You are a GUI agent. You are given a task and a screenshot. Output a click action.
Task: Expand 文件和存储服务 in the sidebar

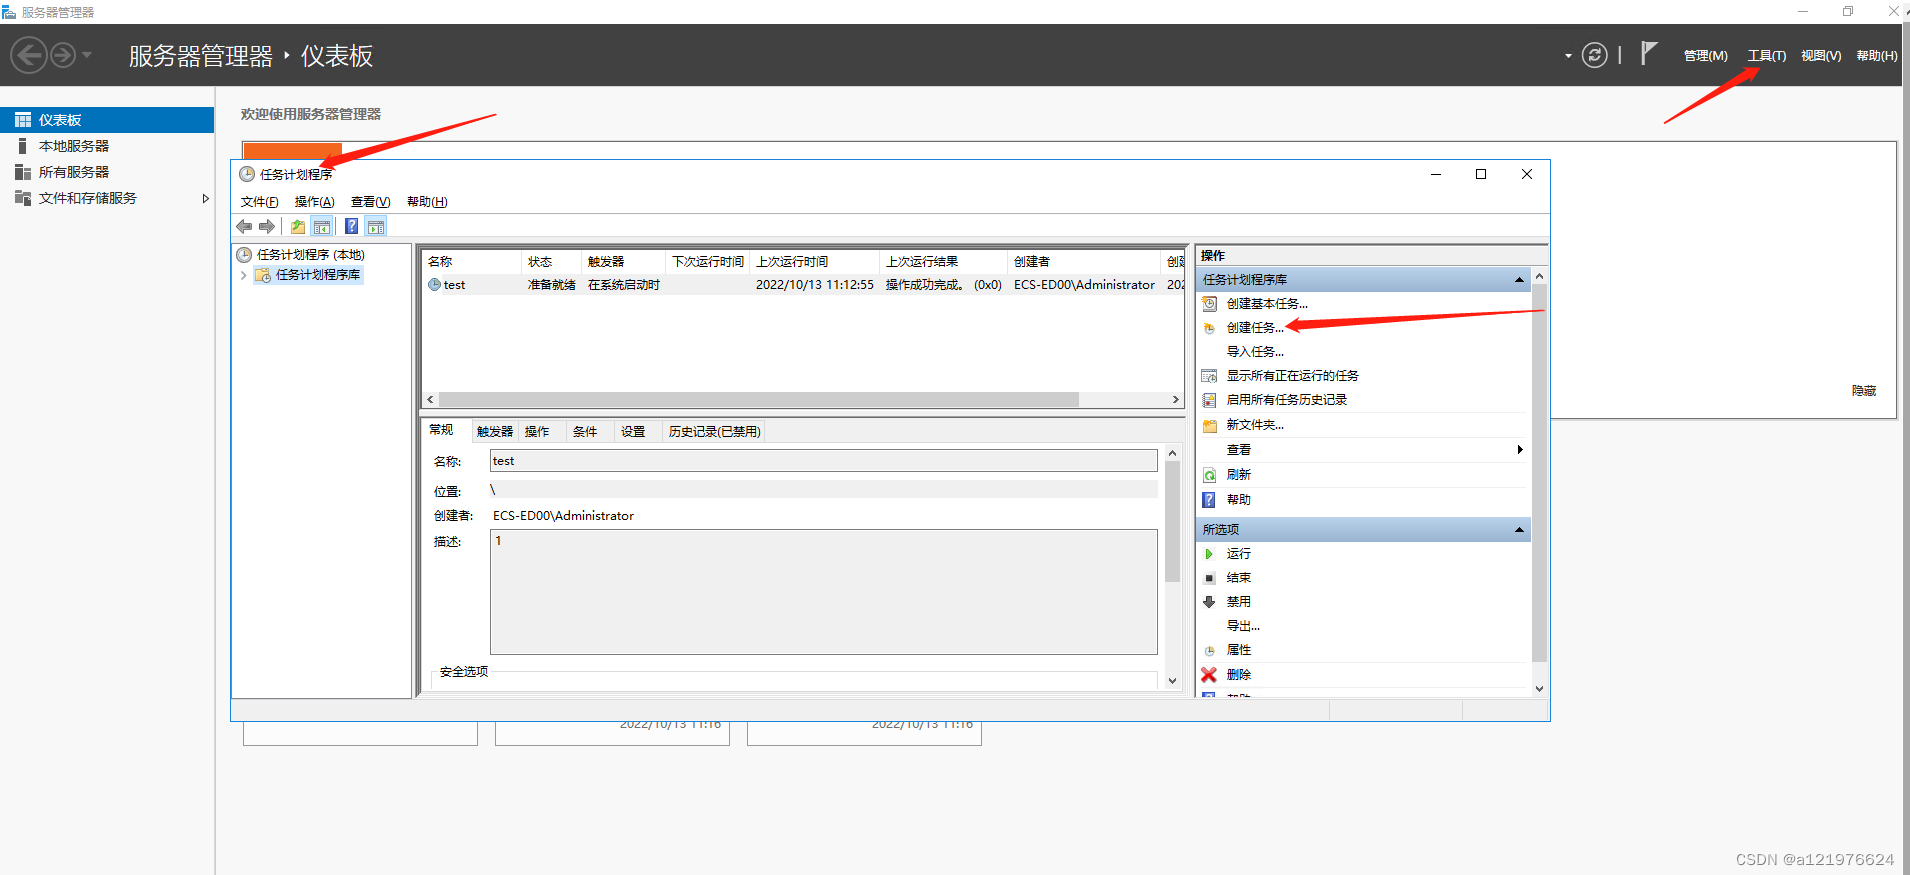pos(205,198)
